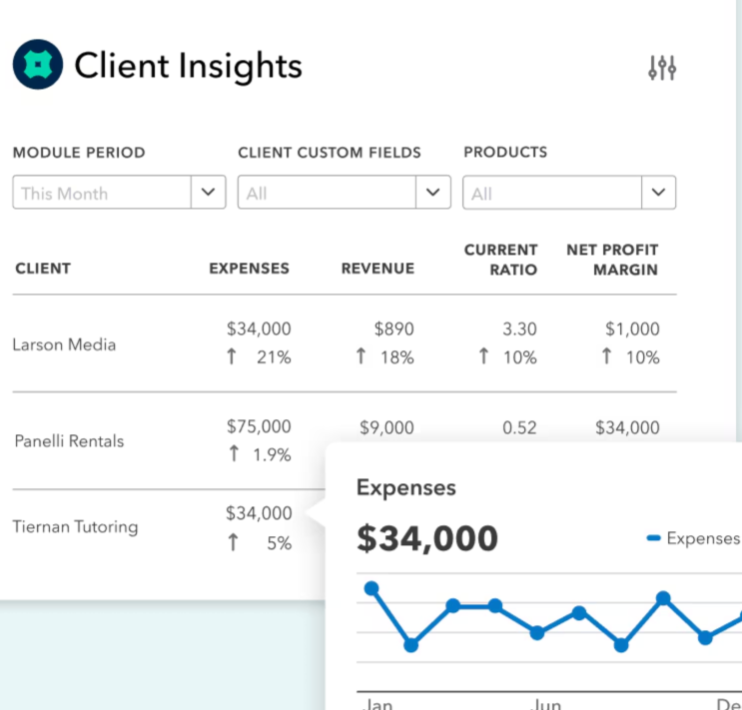Select Larson Media revenue $890 value
This screenshot has width=742, height=710.
pyautogui.click(x=394, y=329)
